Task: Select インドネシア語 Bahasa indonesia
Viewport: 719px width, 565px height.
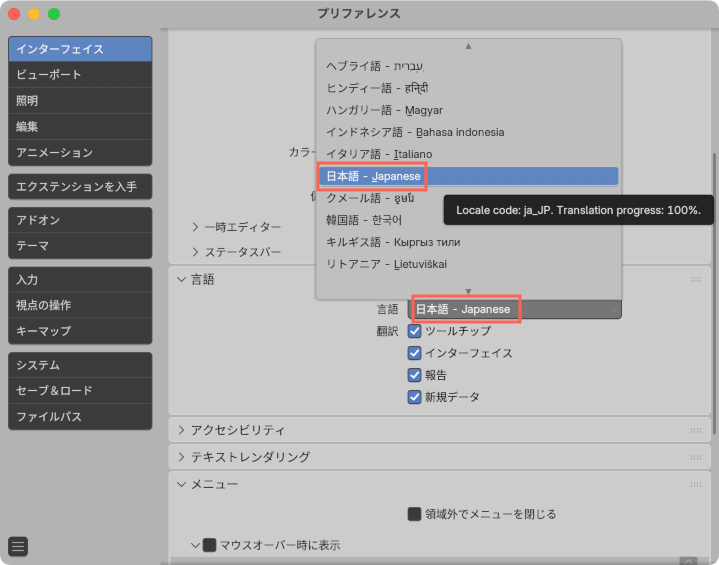Action: coord(468,132)
